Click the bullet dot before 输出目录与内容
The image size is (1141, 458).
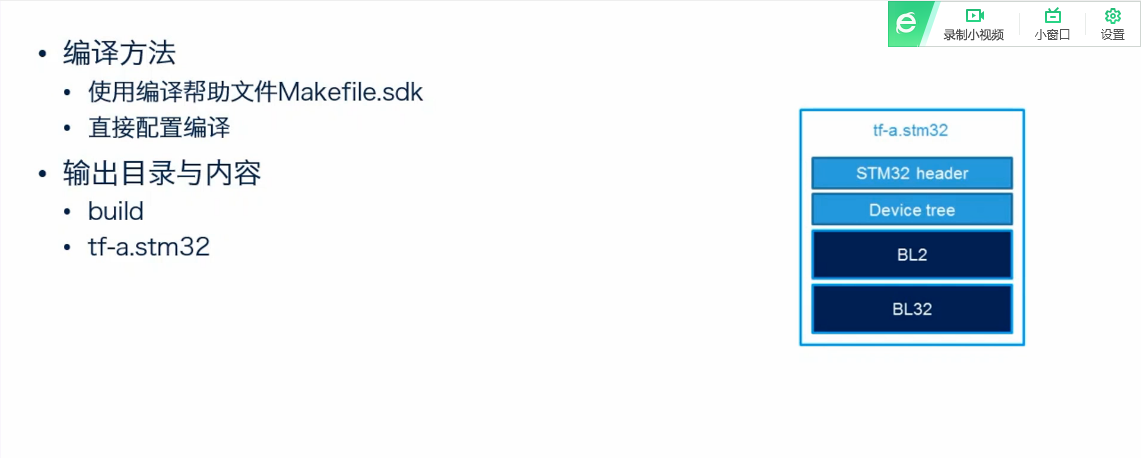pos(44,175)
